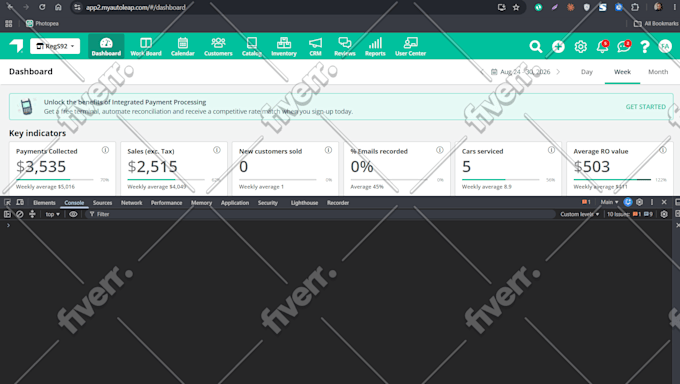This screenshot has width=680, height=384.
Task: Click the console Filter field
Action: [321, 214]
